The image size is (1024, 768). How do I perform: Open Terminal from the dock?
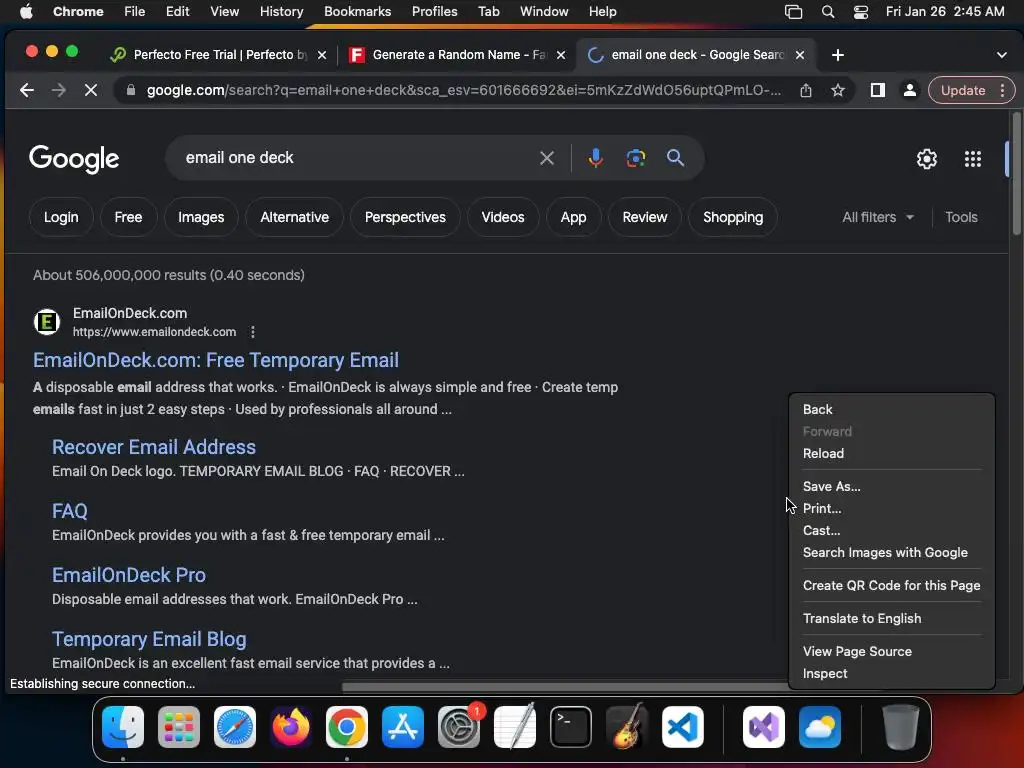point(571,727)
